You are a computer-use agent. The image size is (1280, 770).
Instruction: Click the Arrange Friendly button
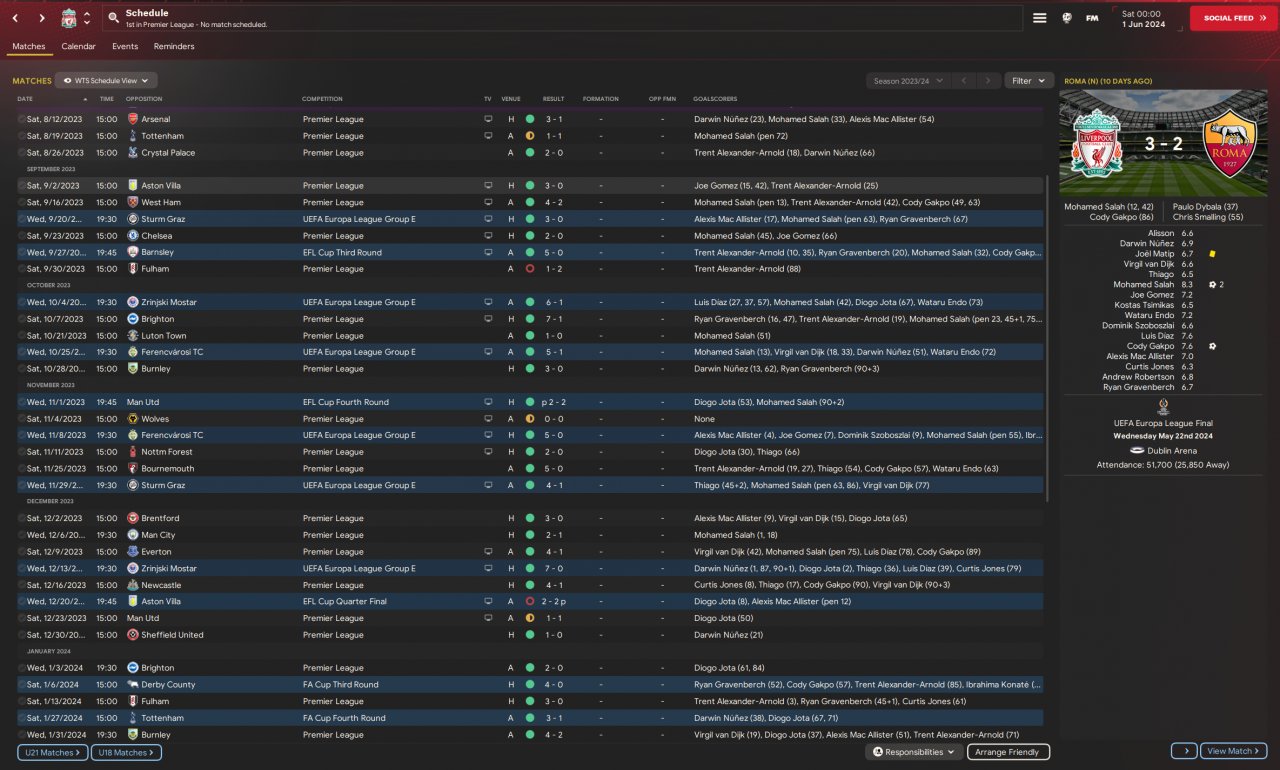[1007, 752]
